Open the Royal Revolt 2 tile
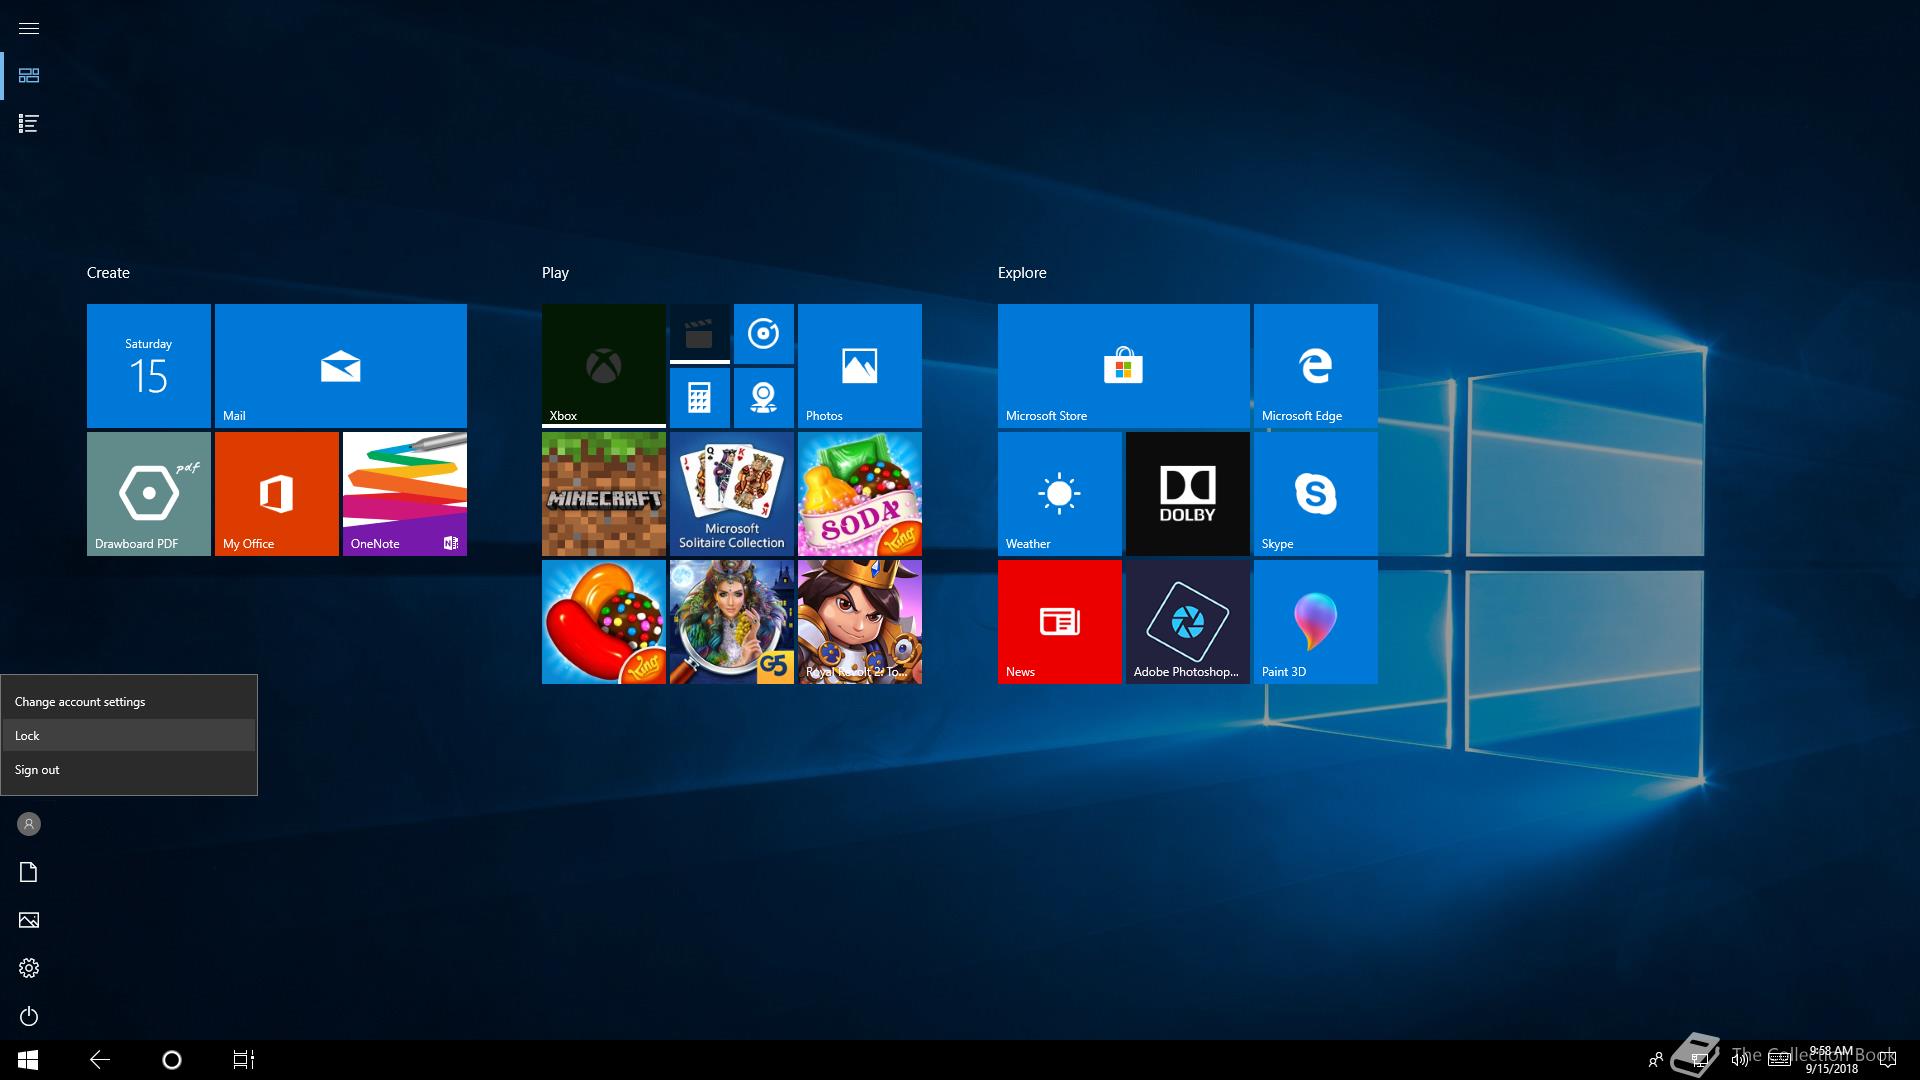Viewport: 1920px width, 1080px height. tap(860, 622)
